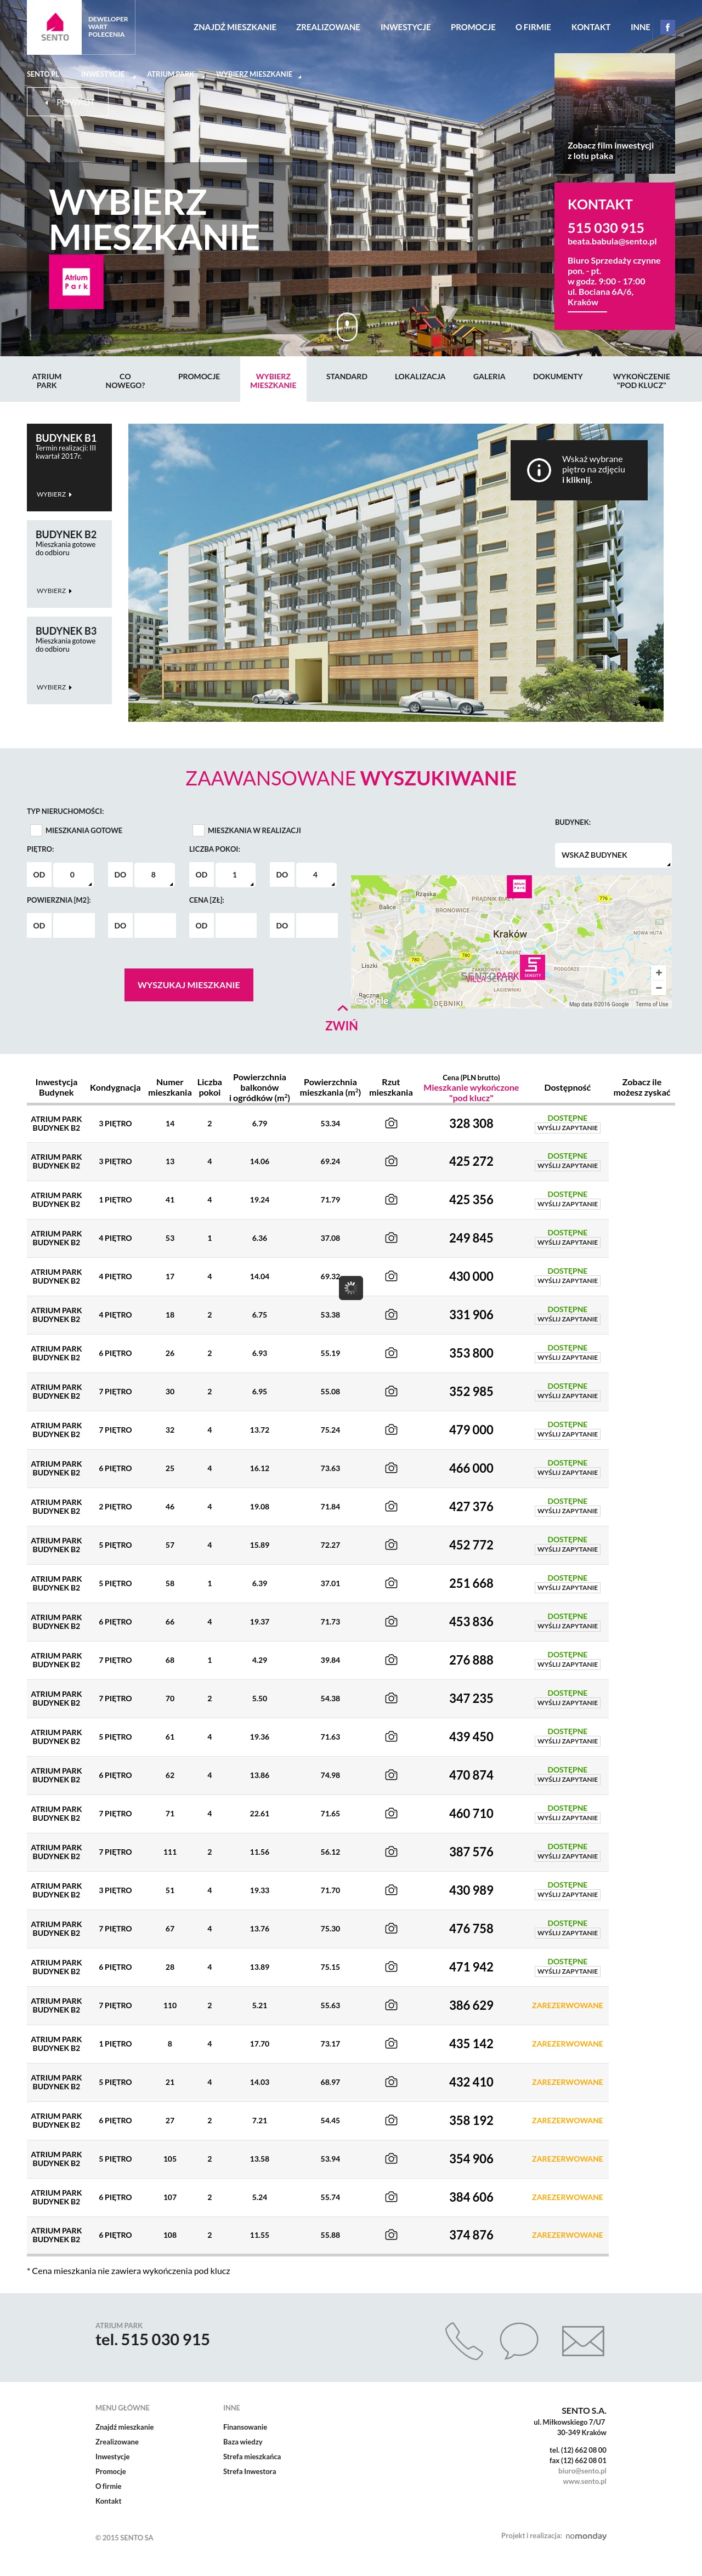Image resolution: width=702 pixels, height=2576 pixels.
Task: Enable the Mieszkania gotowe checkbox
Action: click(36, 830)
